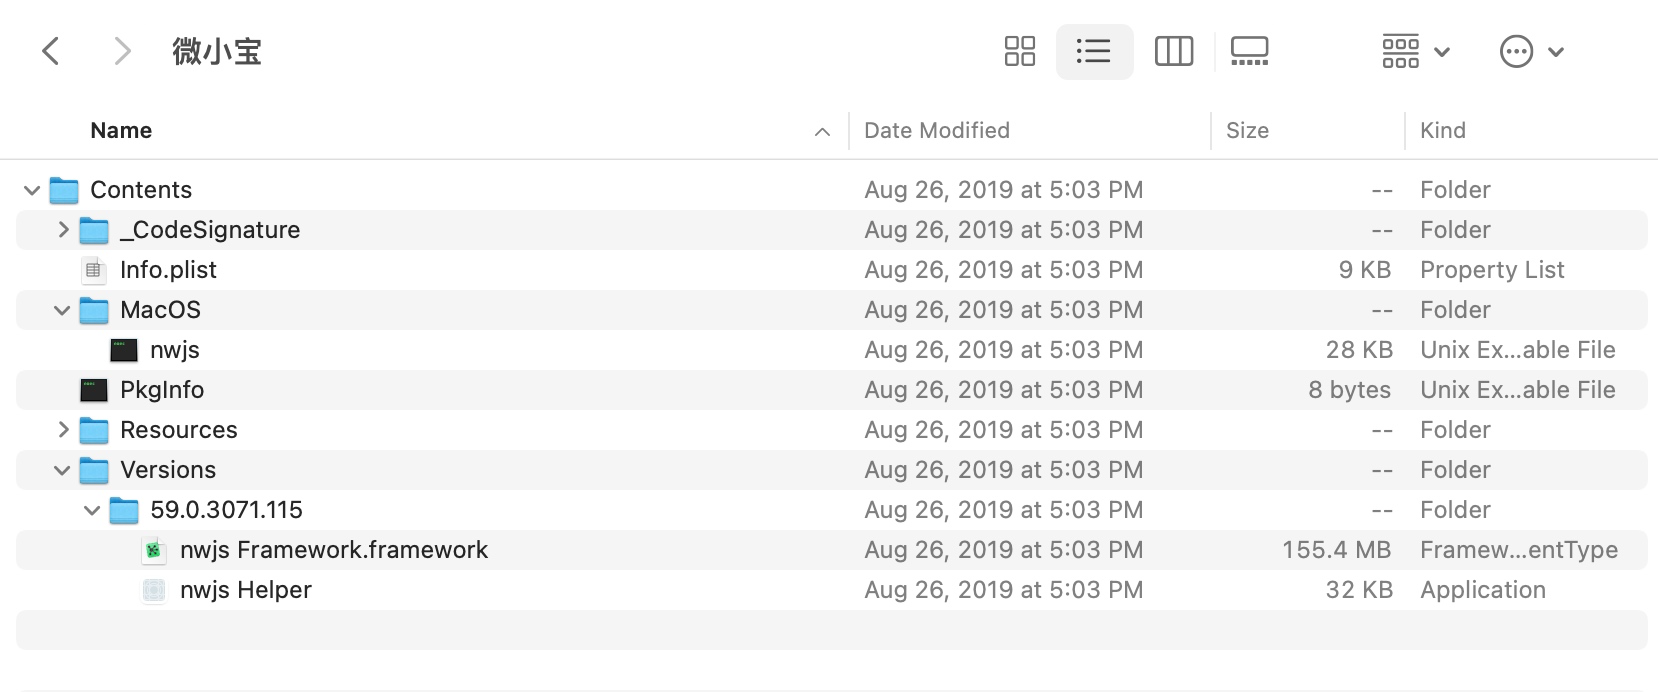
Task: Open the group-by options dropdown
Action: coord(1415,51)
